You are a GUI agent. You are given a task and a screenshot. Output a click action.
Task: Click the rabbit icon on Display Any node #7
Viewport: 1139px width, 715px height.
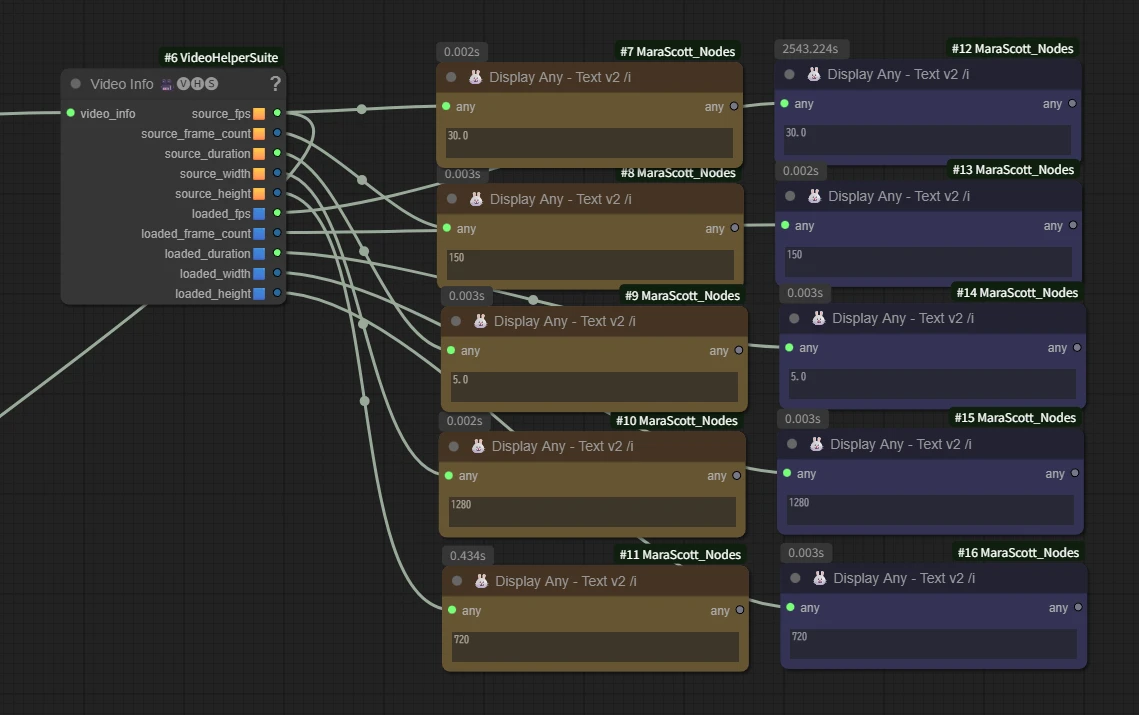click(476, 77)
